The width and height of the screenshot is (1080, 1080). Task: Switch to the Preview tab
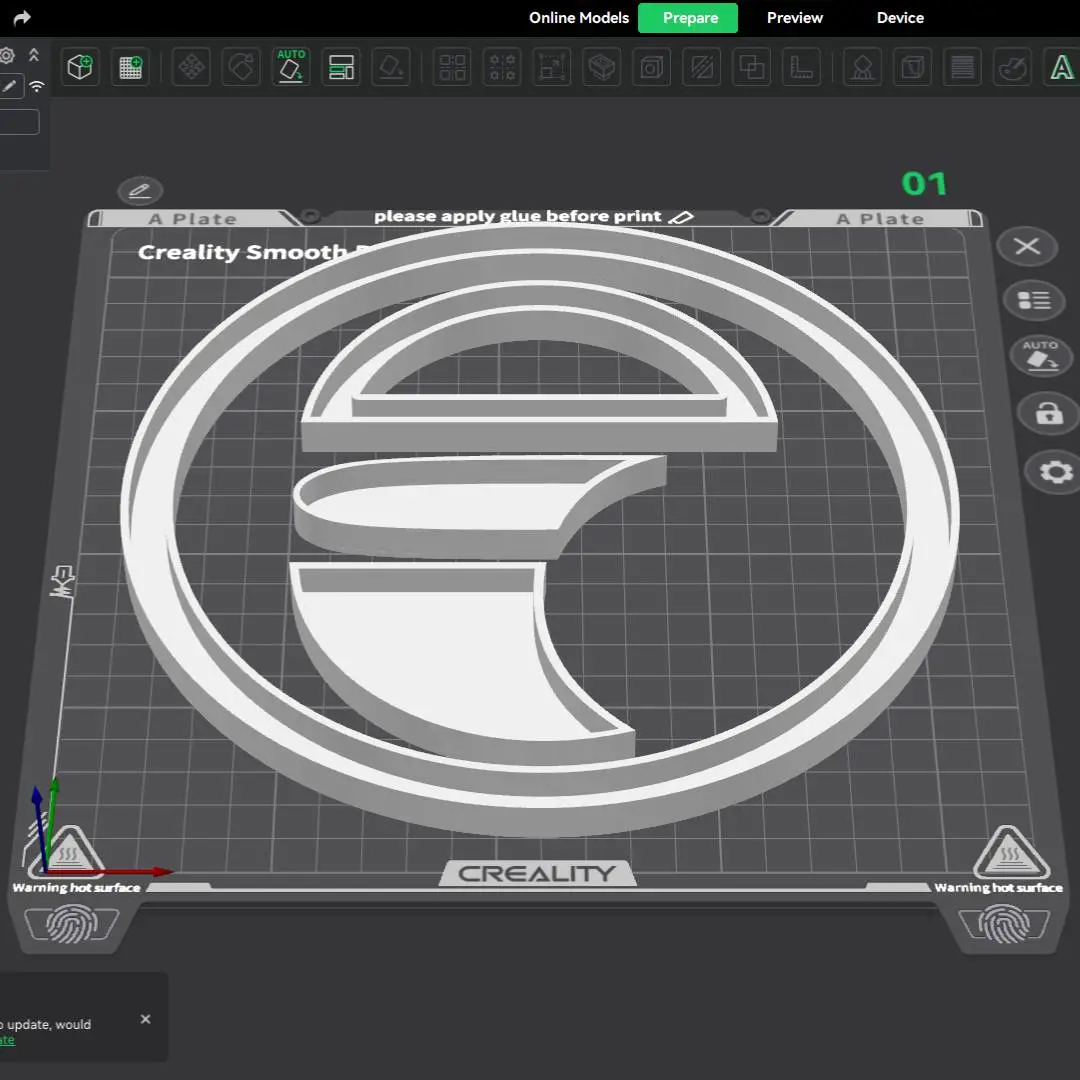(x=794, y=18)
